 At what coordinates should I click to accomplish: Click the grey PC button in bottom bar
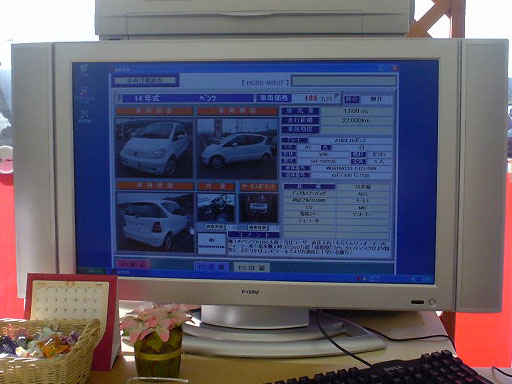251,267
